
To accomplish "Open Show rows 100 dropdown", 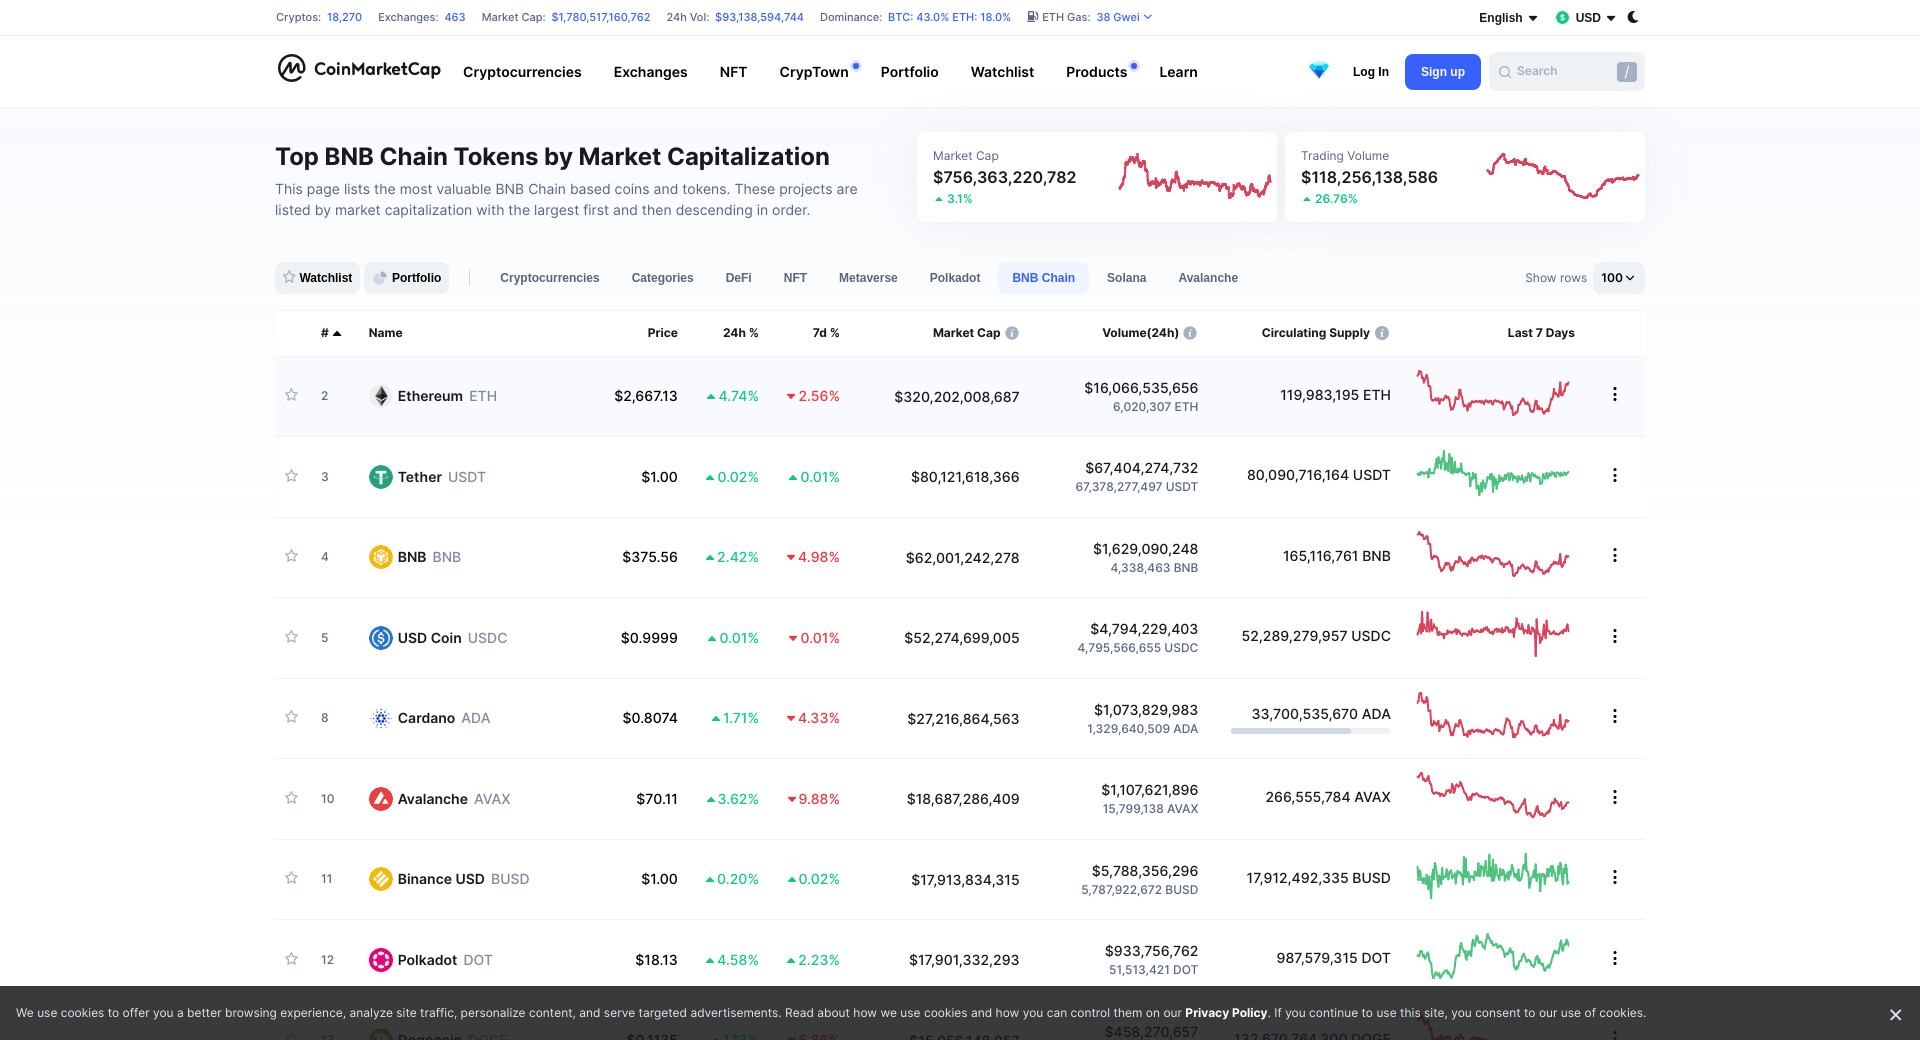I will pyautogui.click(x=1617, y=278).
